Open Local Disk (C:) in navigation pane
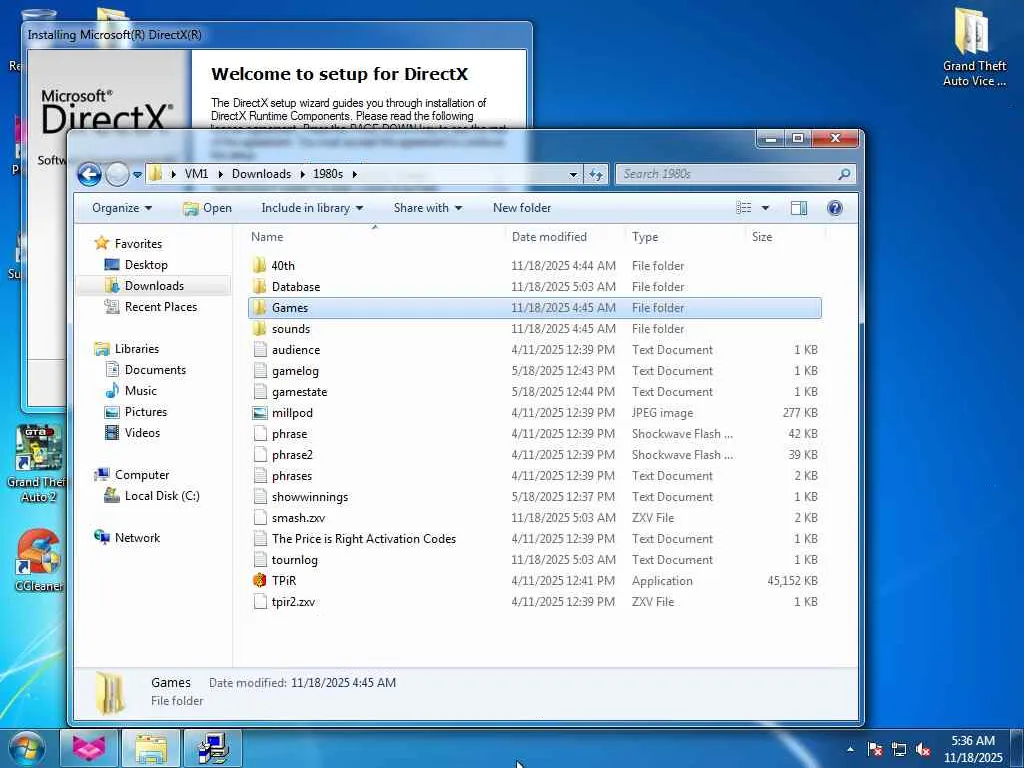The width and height of the screenshot is (1024, 768). [x=162, y=496]
